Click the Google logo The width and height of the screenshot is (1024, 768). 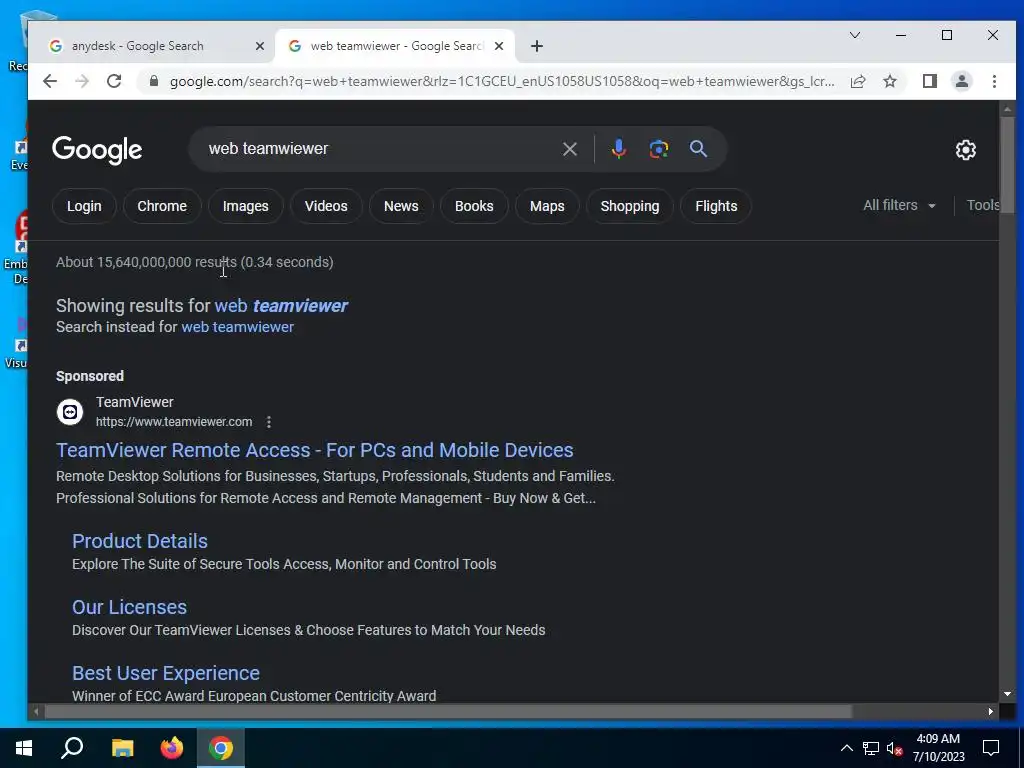click(x=97, y=150)
